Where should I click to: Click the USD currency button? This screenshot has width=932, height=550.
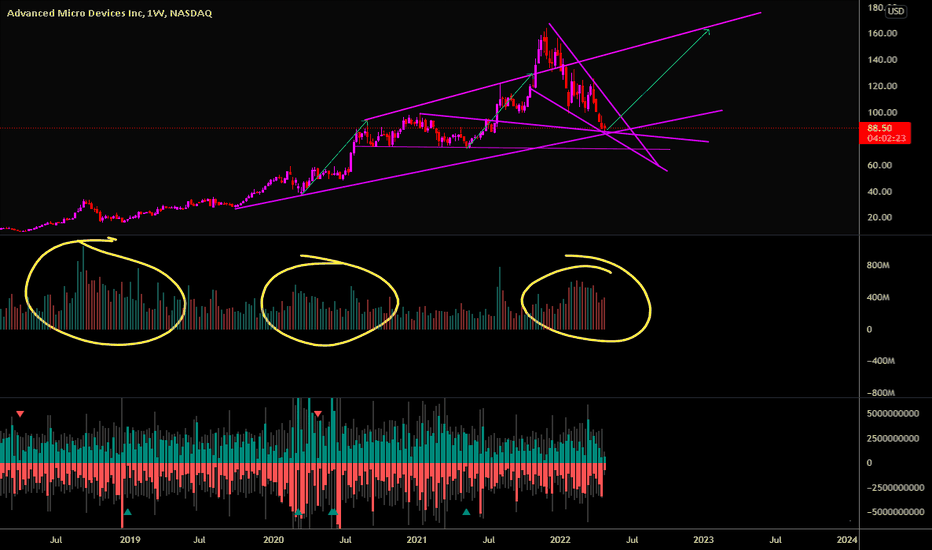(896, 11)
